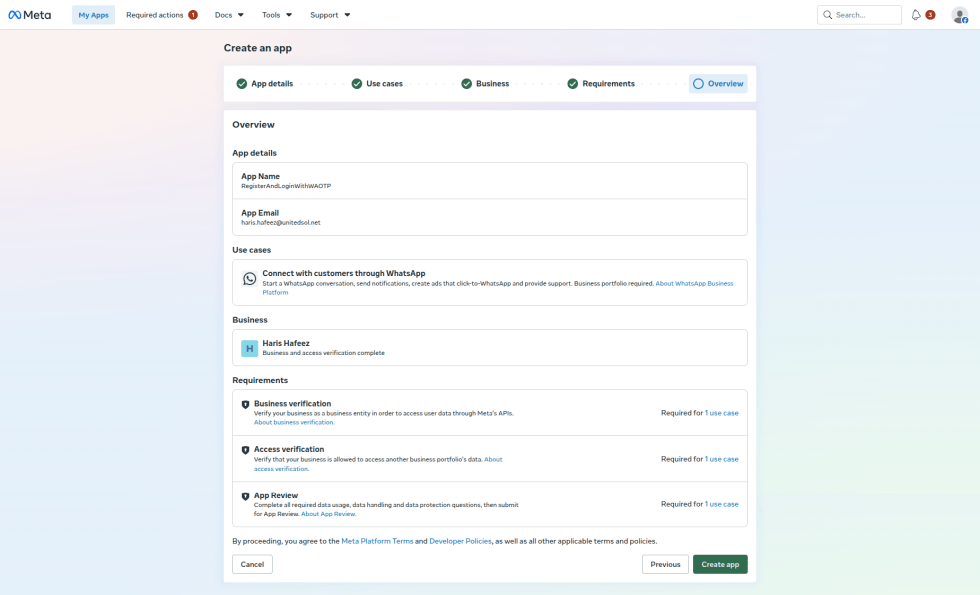
Task: Go to the Requirements step
Action: (x=601, y=84)
